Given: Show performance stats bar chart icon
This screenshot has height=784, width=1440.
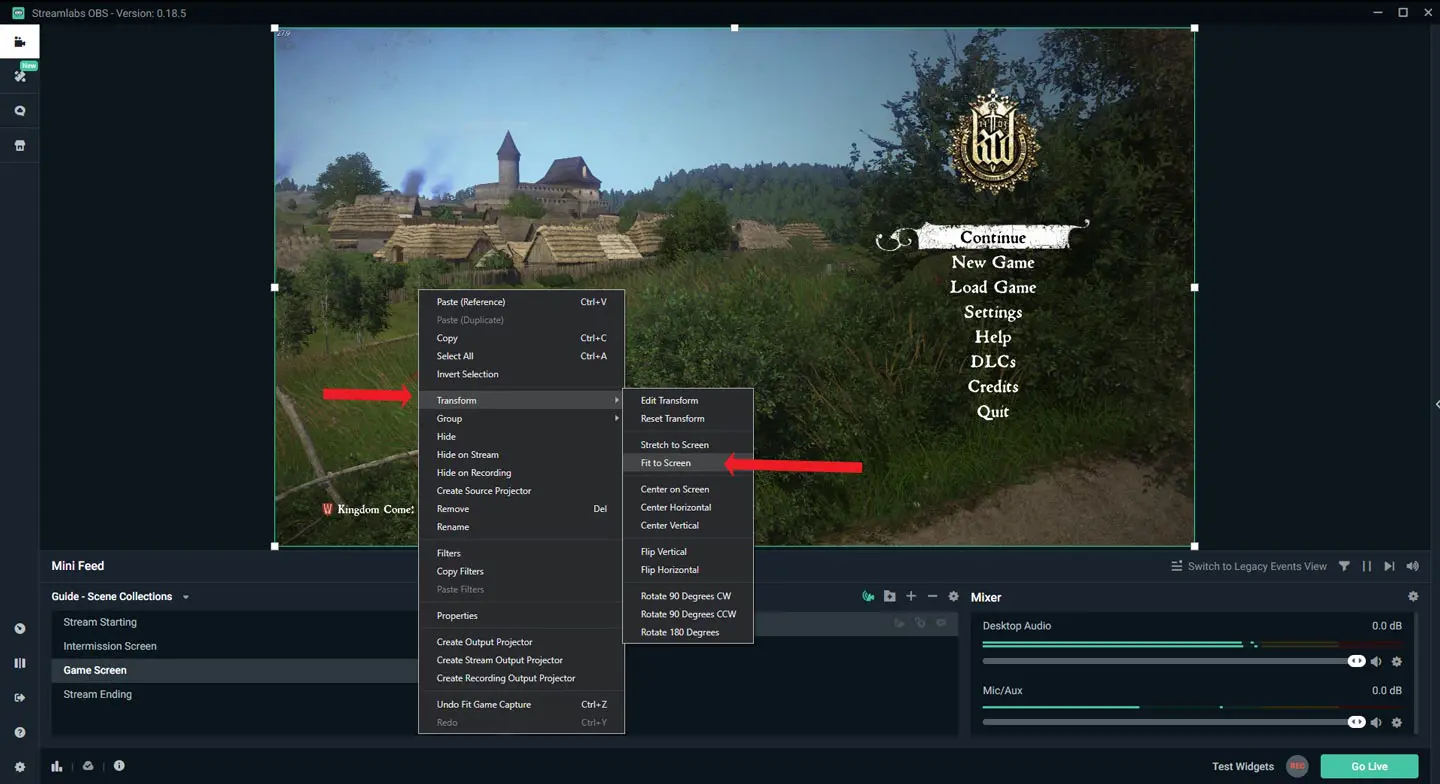Looking at the screenshot, I should coord(57,766).
